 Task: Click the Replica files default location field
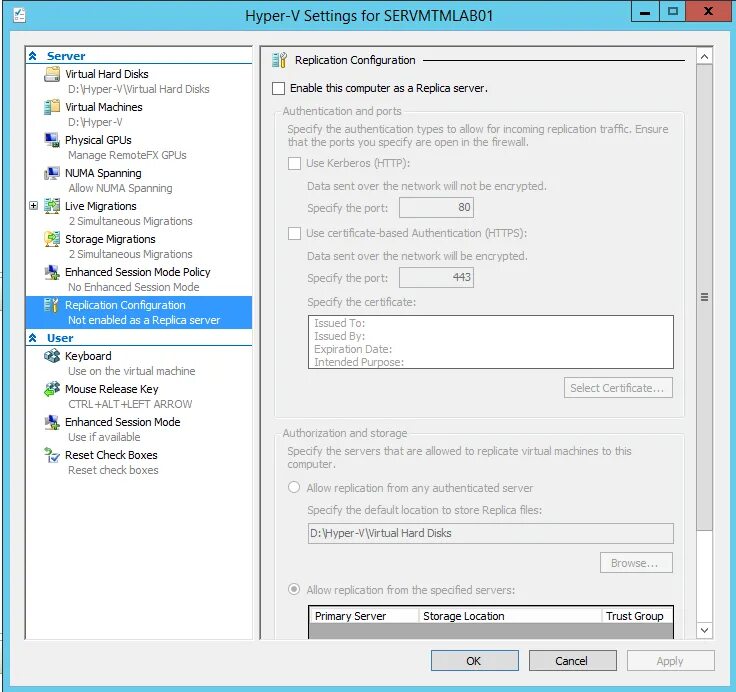tap(491, 533)
